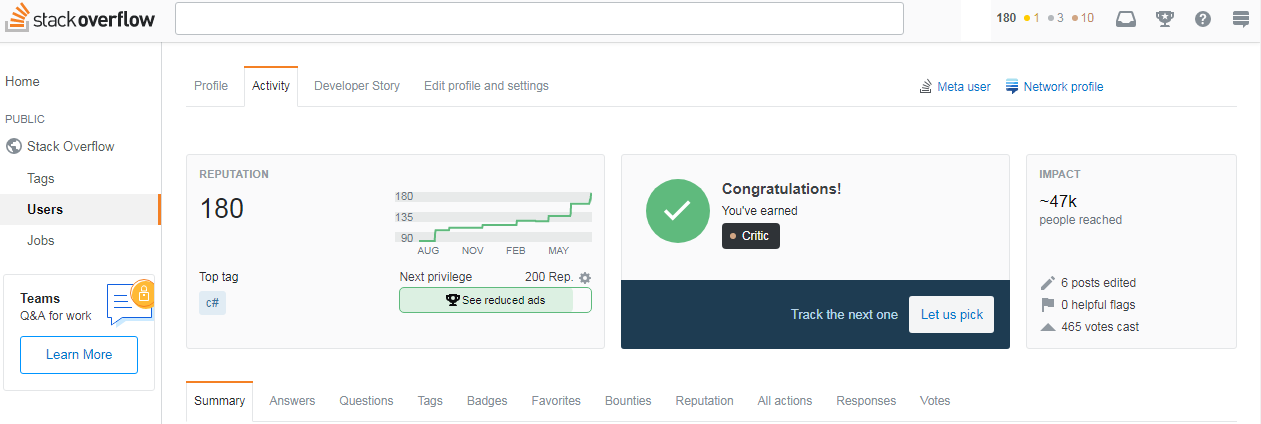Open next privilege settings gear icon

(585, 277)
